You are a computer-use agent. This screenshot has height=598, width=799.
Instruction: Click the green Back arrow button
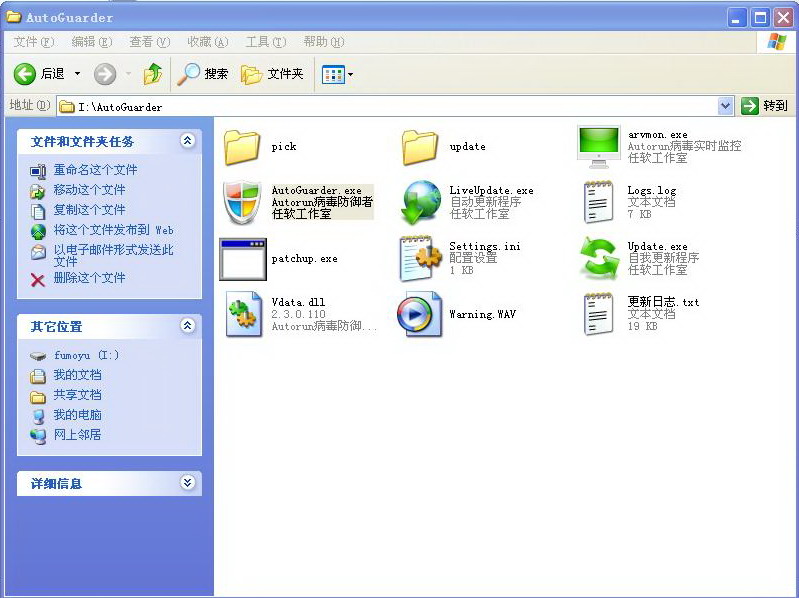(x=24, y=74)
